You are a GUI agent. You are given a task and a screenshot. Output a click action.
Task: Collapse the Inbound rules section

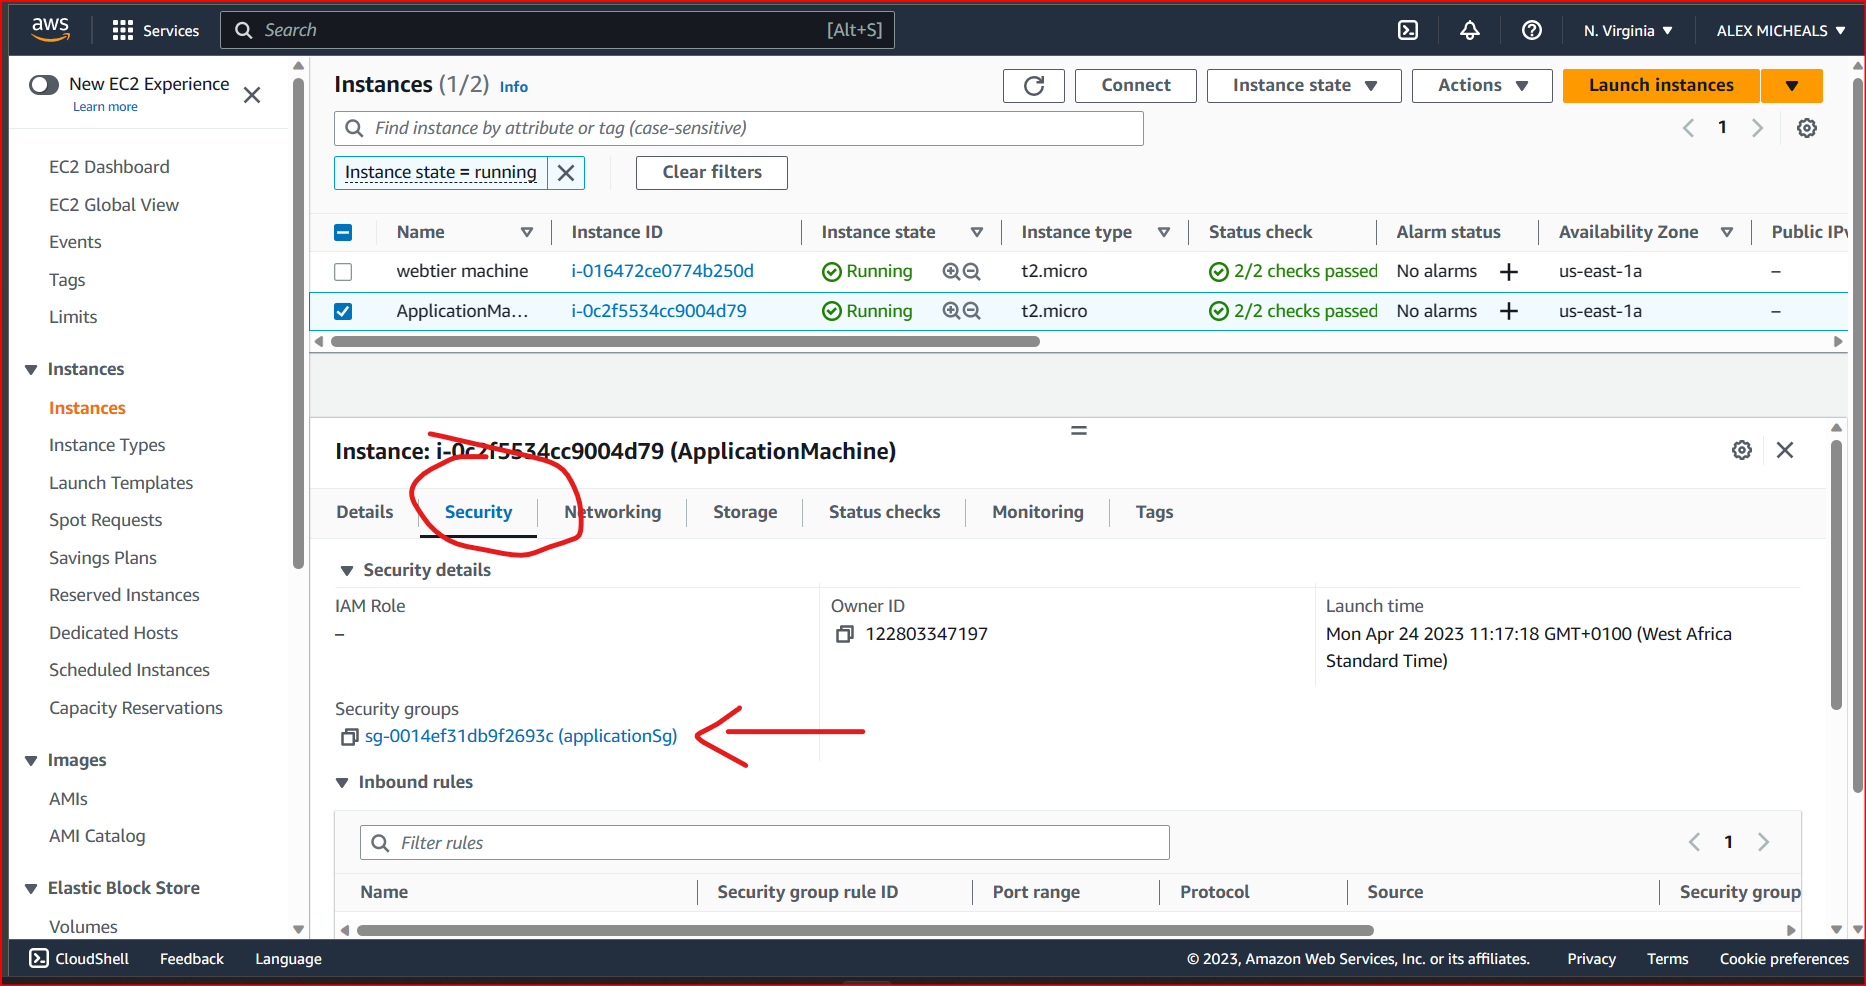[x=343, y=782]
